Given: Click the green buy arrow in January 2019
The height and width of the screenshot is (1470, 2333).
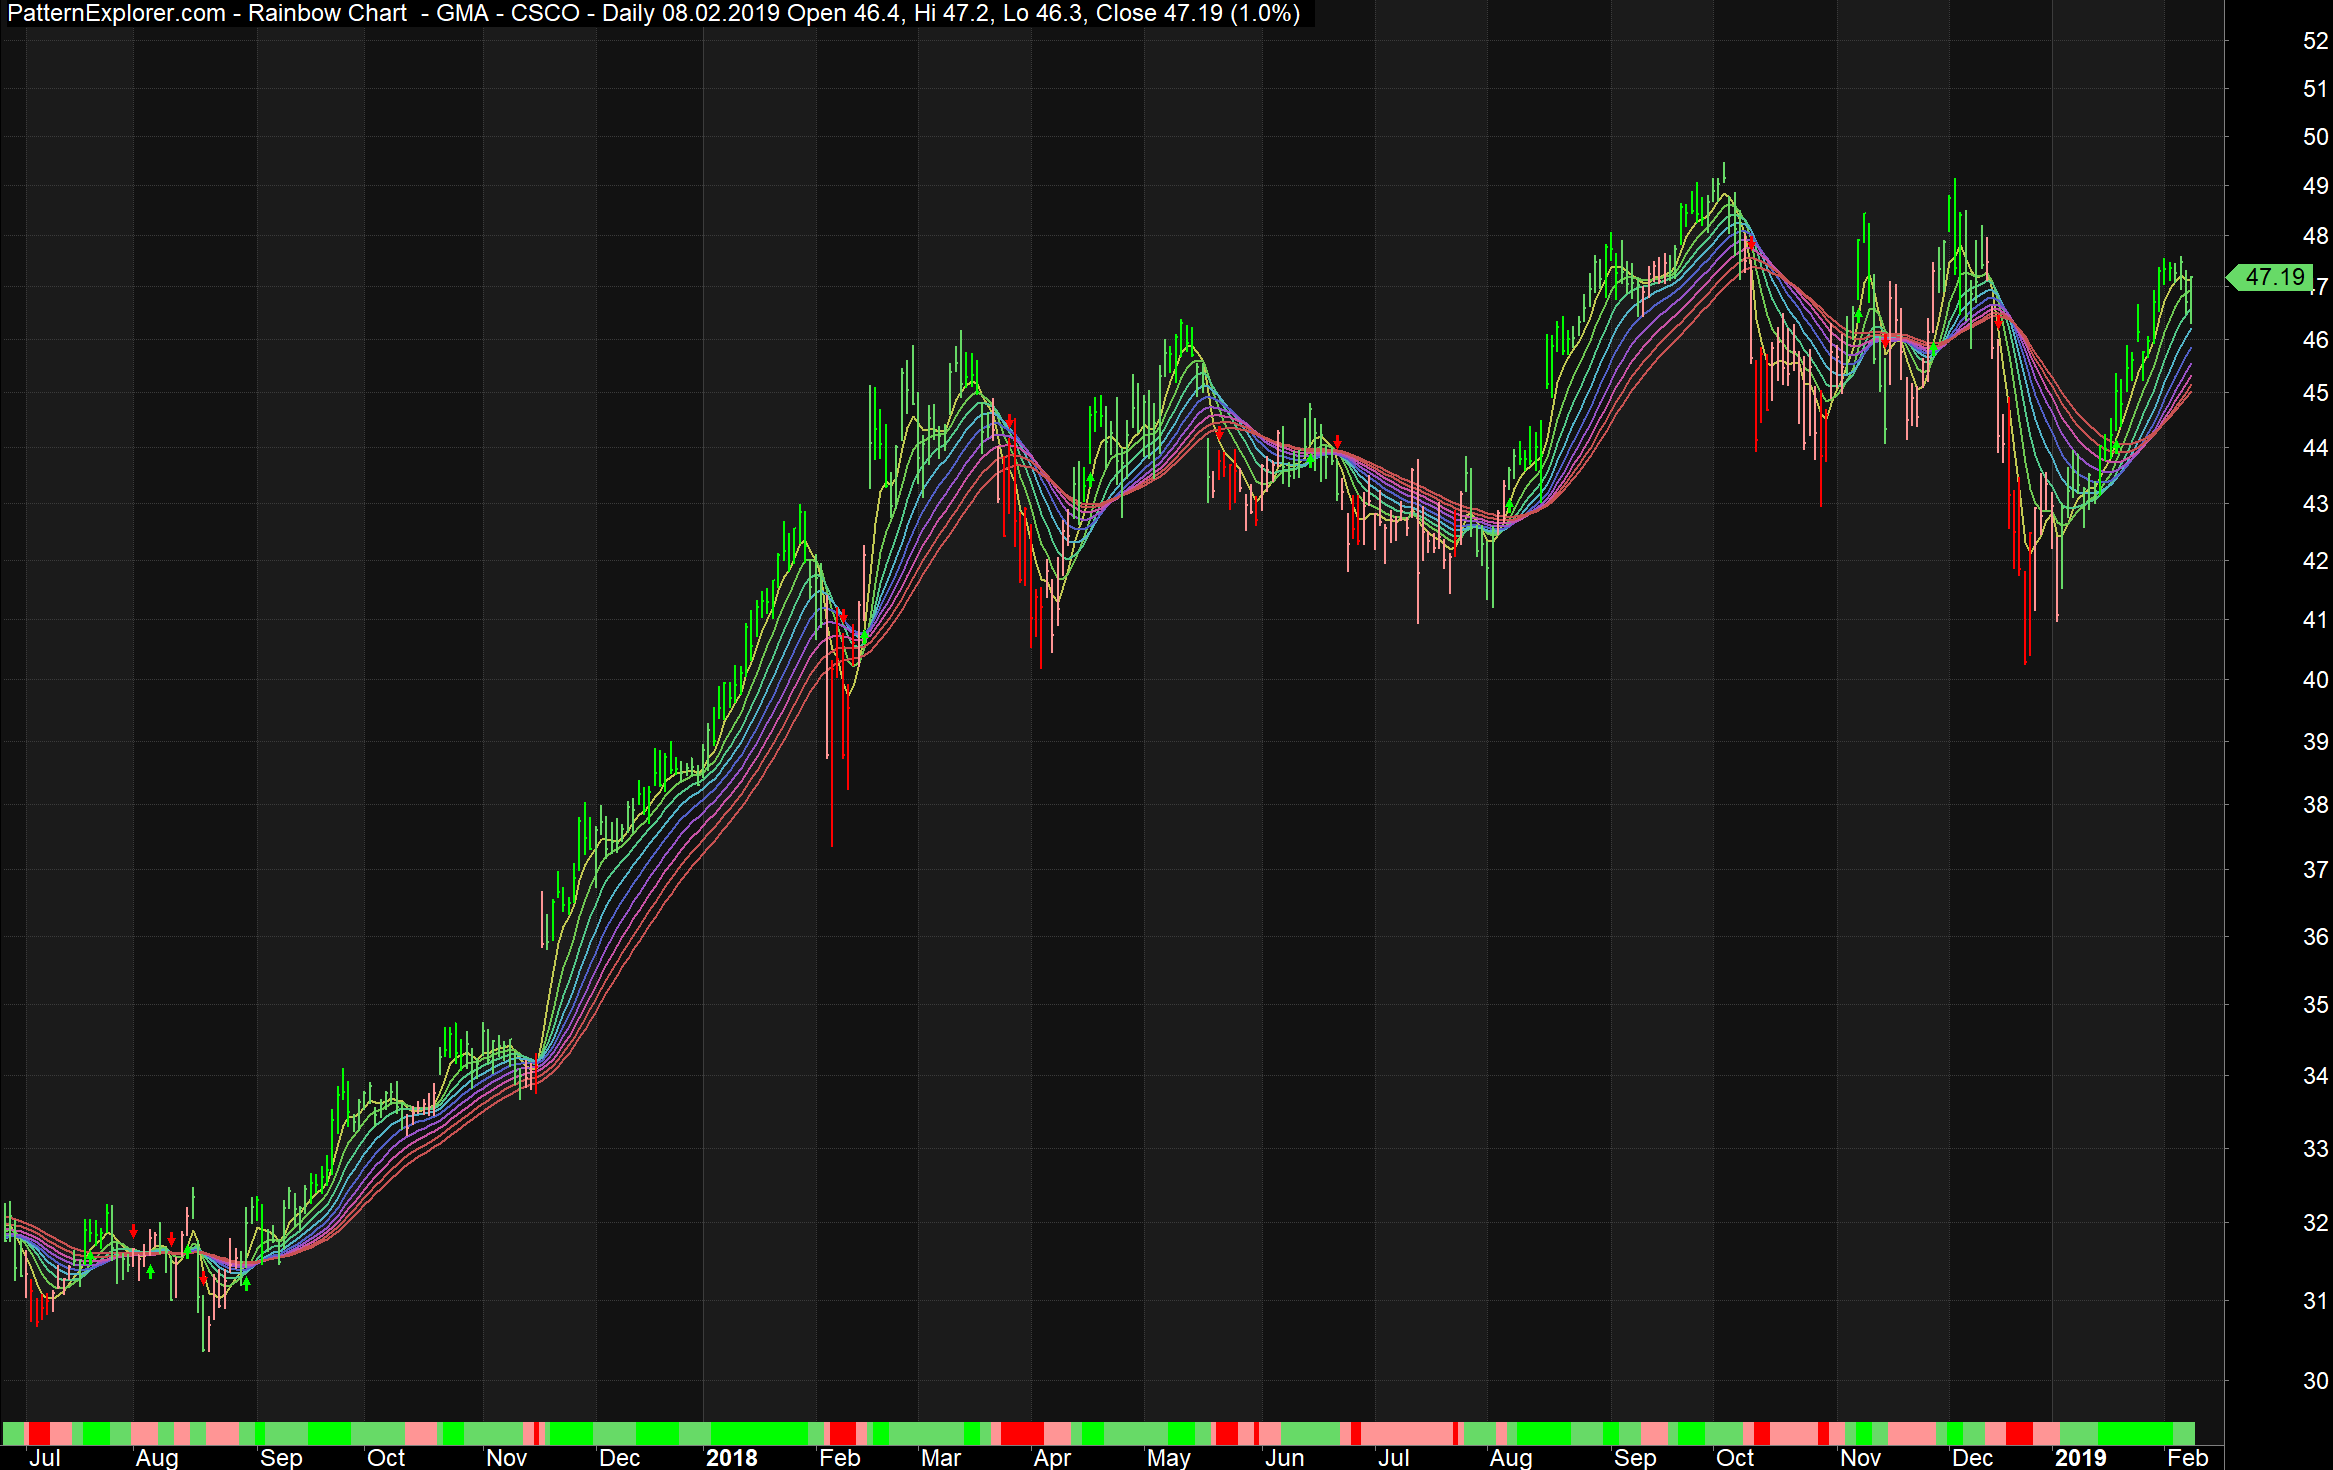Looking at the screenshot, I should [x=2116, y=446].
